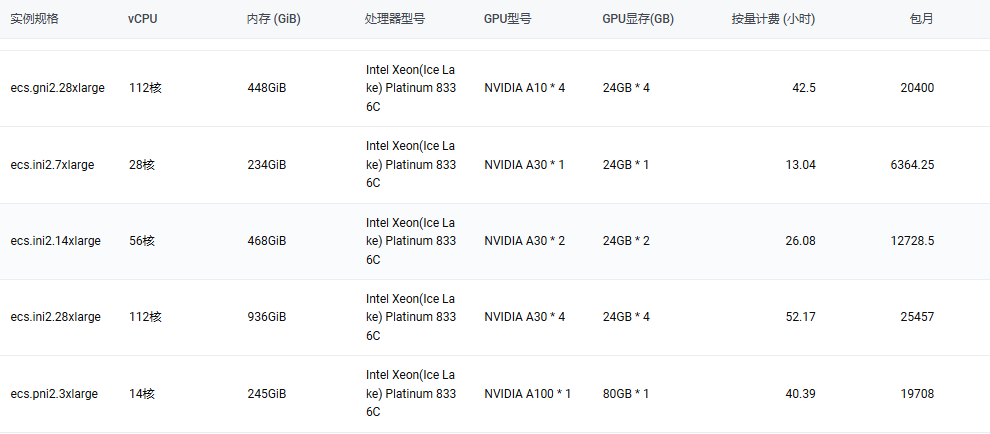Viewport: 990px width, 434px height.
Task: Select the ecs.ini2.14xlarge instance name
Action: point(56,241)
